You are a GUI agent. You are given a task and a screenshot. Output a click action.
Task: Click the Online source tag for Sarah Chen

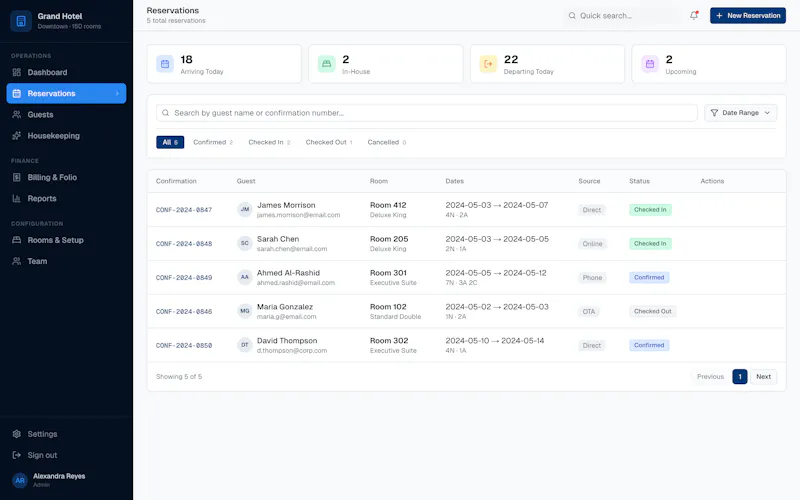(592, 244)
